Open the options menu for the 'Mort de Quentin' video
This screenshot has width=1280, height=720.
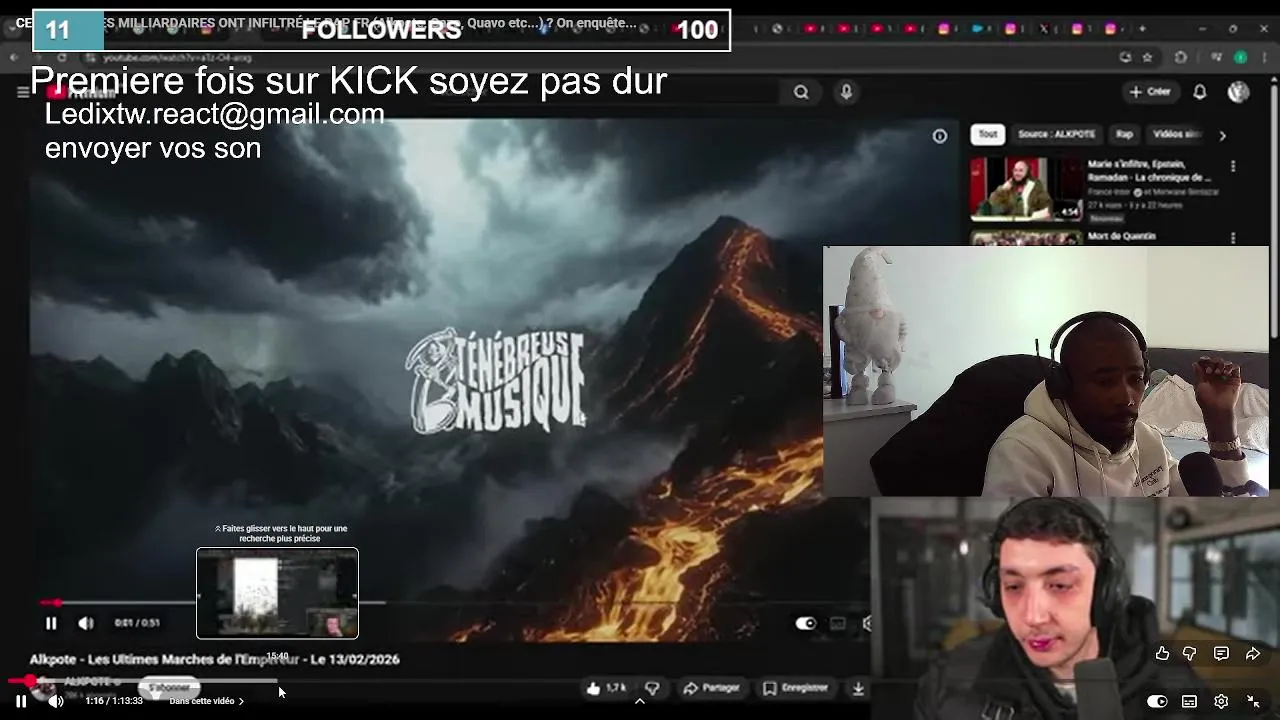click(1233, 238)
